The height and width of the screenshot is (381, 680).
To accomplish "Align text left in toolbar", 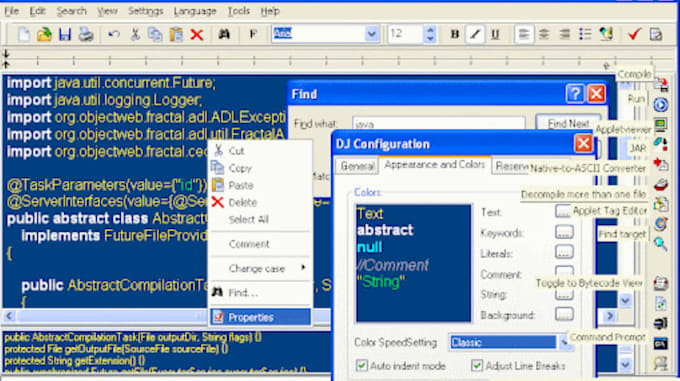I will tap(523, 34).
